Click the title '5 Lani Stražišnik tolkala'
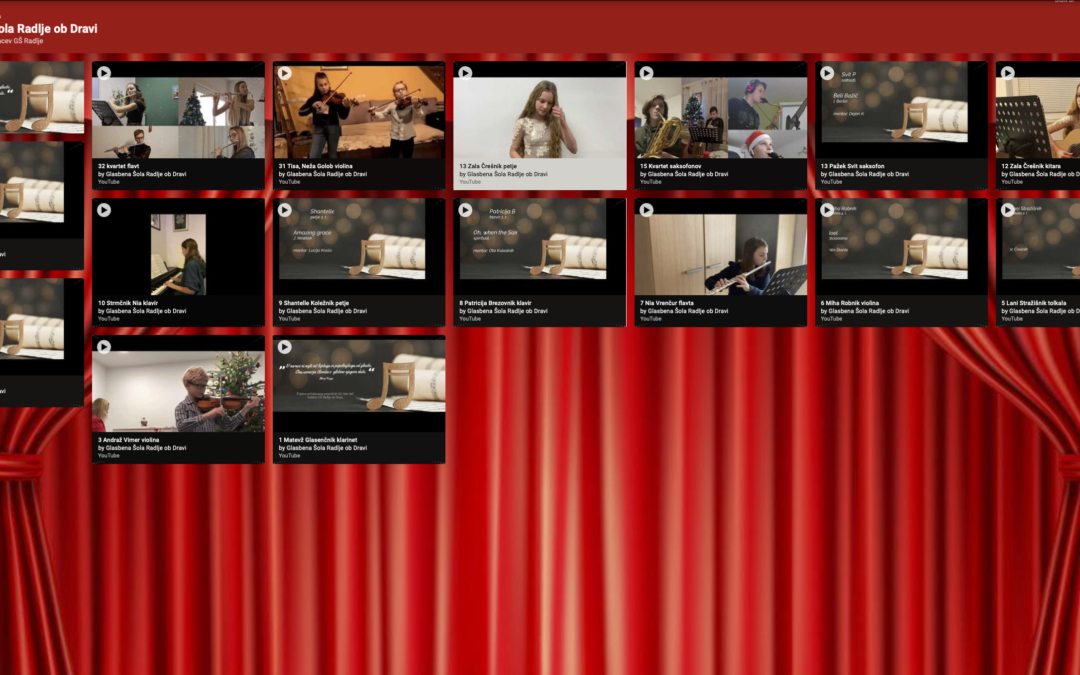 click(x=1033, y=303)
